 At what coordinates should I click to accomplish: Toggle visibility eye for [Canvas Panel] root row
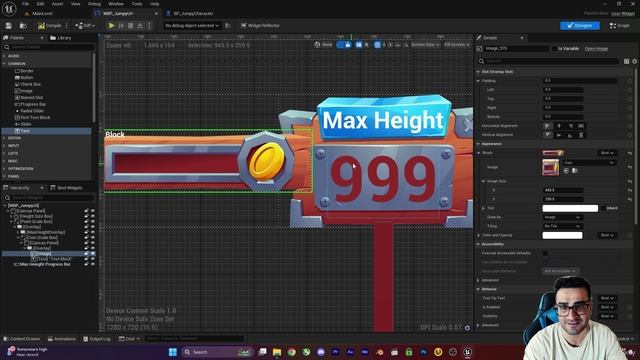[x=93, y=211]
